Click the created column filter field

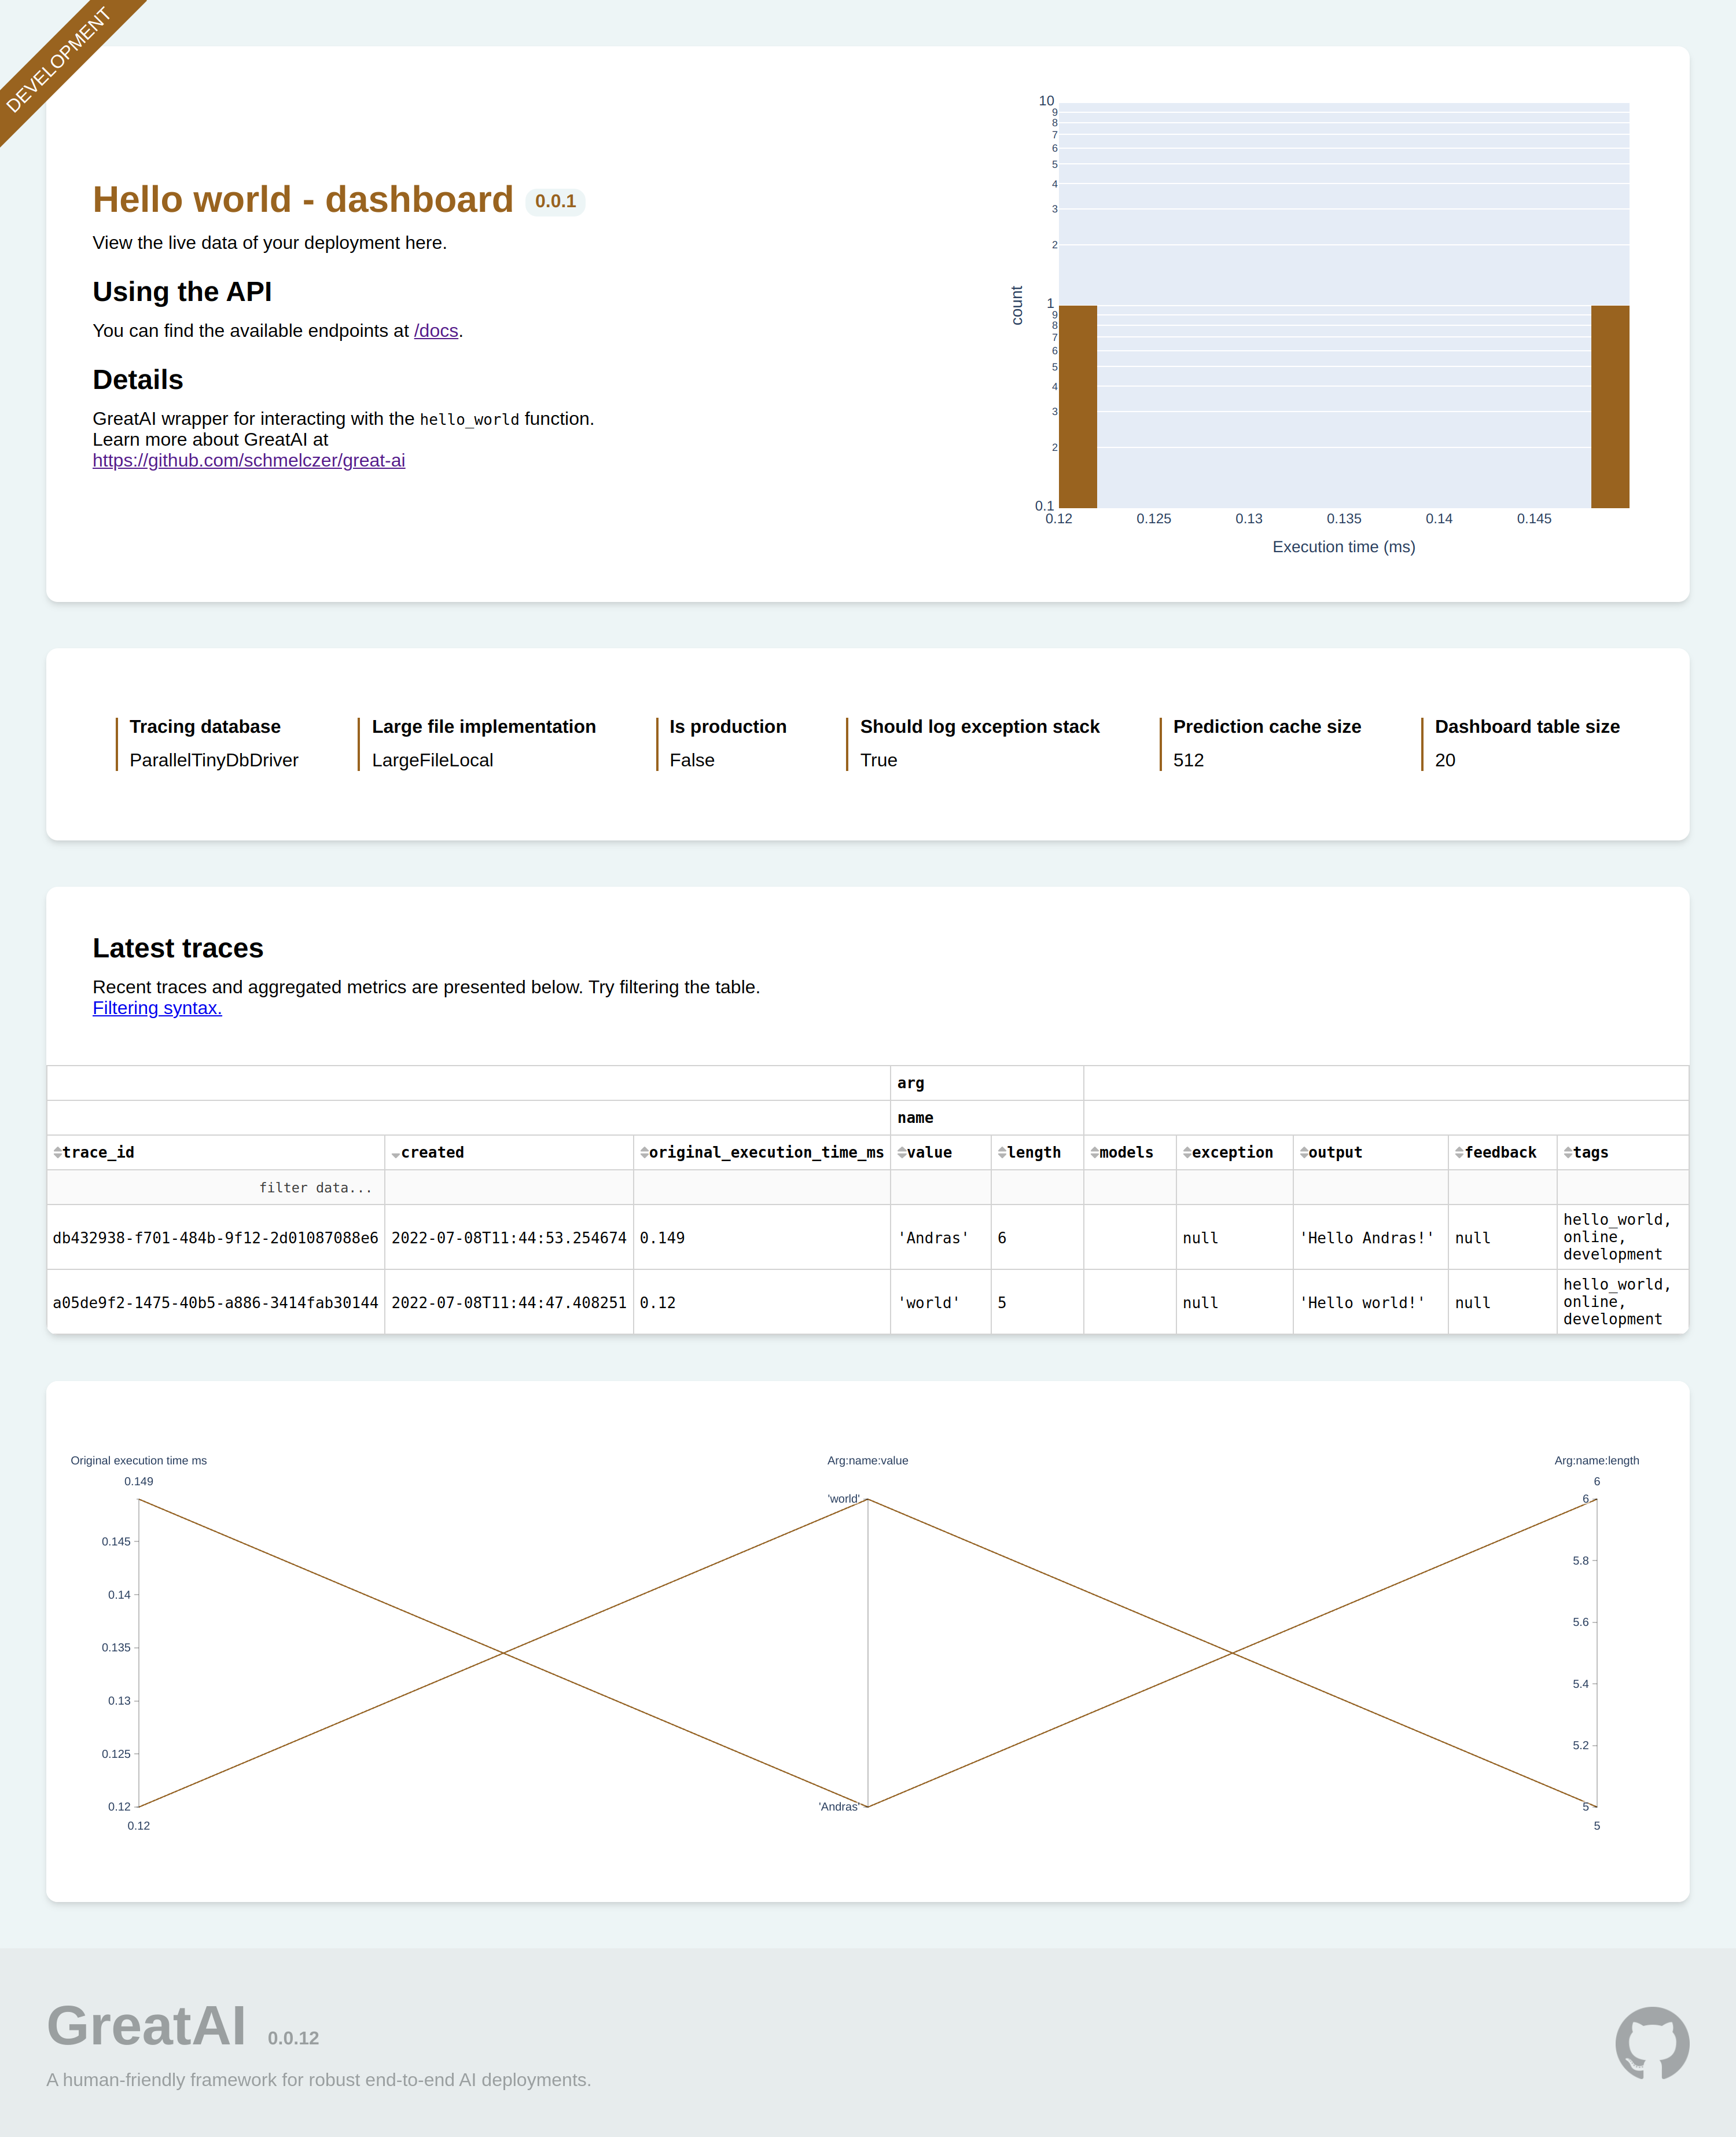pyautogui.click(x=509, y=1188)
